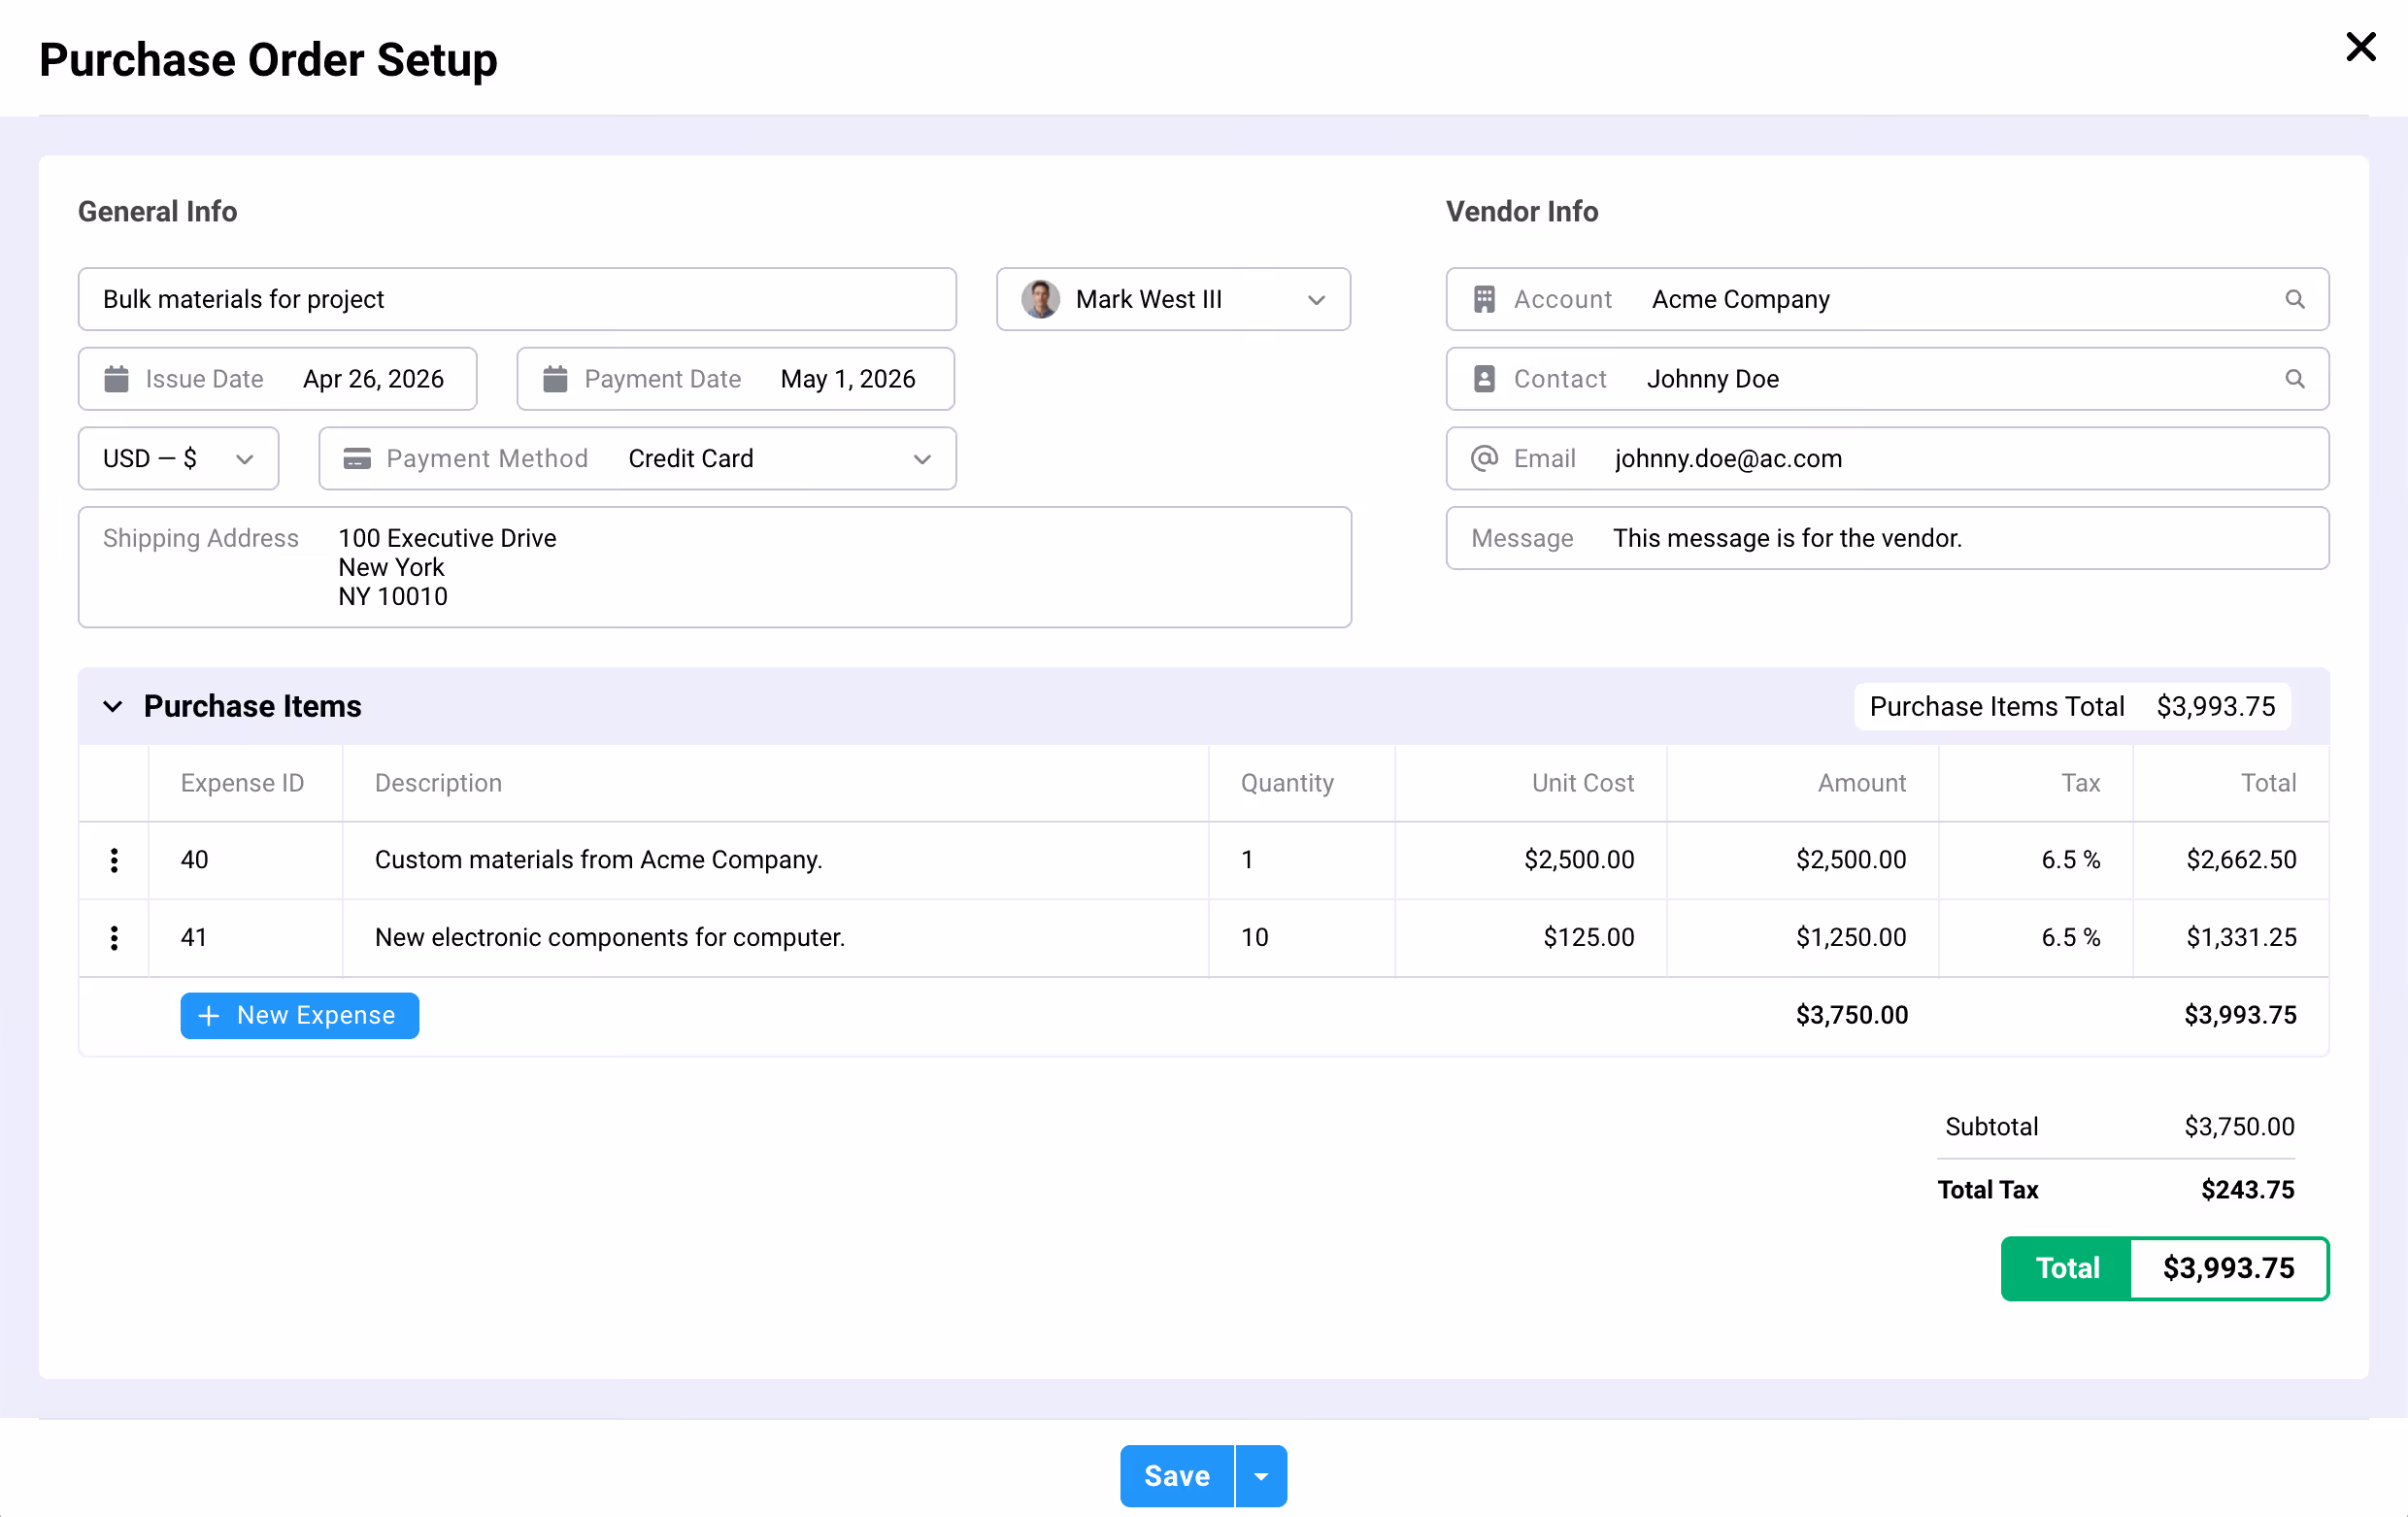The height and width of the screenshot is (1517, 2408).
Task: Open the Payment Date calendar icon
Action: (x=555, y=379)
